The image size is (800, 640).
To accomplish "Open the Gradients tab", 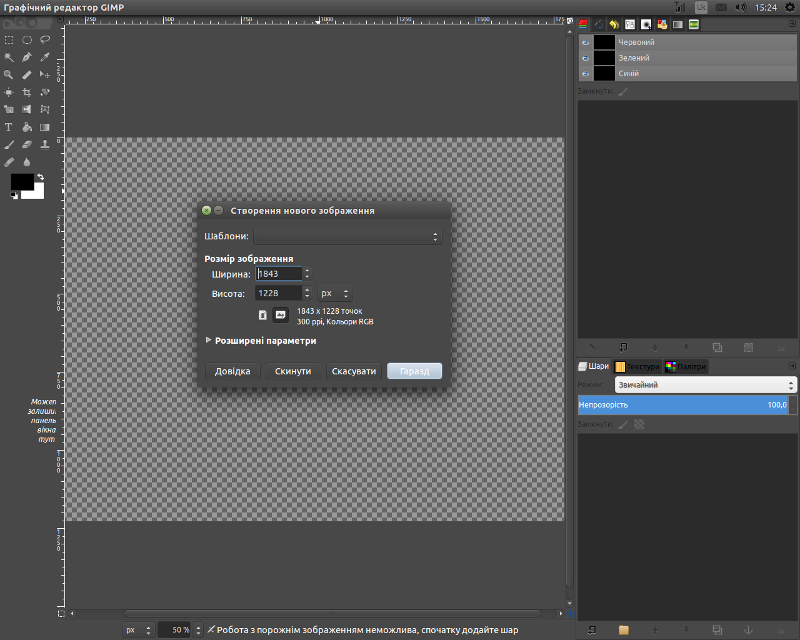I will (x=678, y=24).
